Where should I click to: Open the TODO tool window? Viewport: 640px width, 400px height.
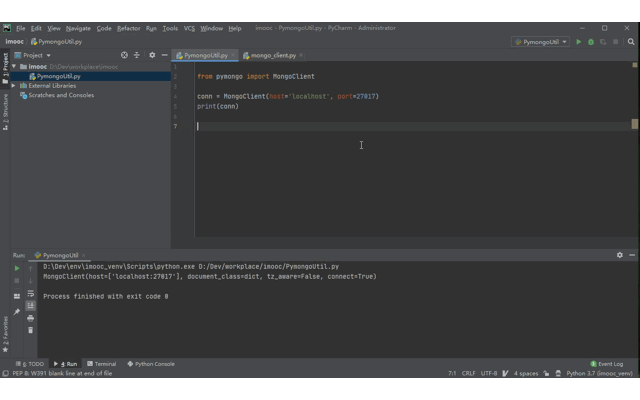(30, 364)
